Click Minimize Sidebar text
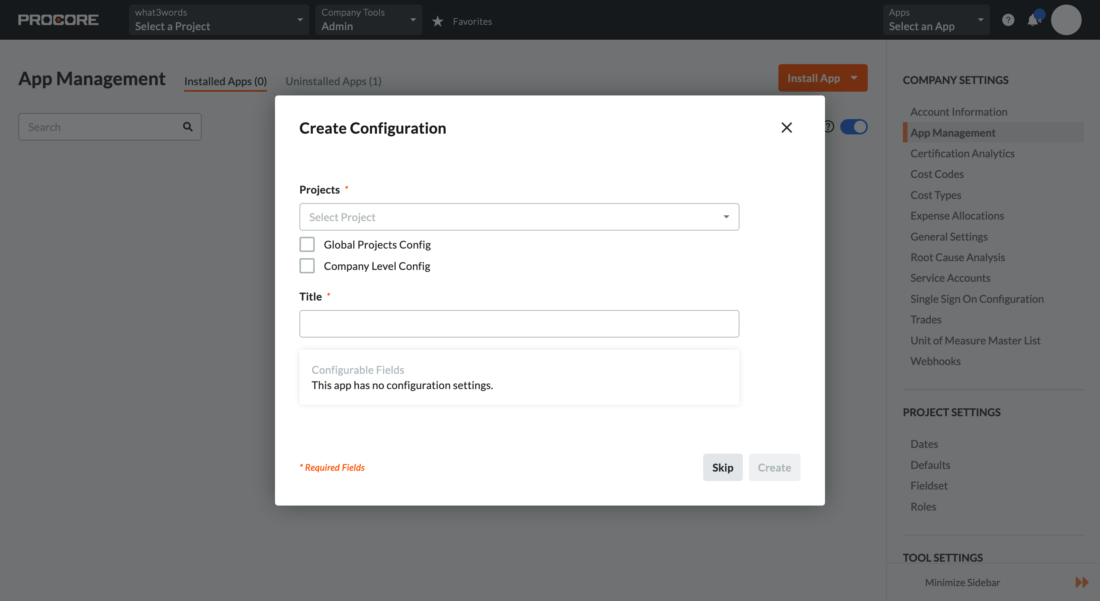The width and height of the screenshot is (1100, 601). [x=962, y=582]
